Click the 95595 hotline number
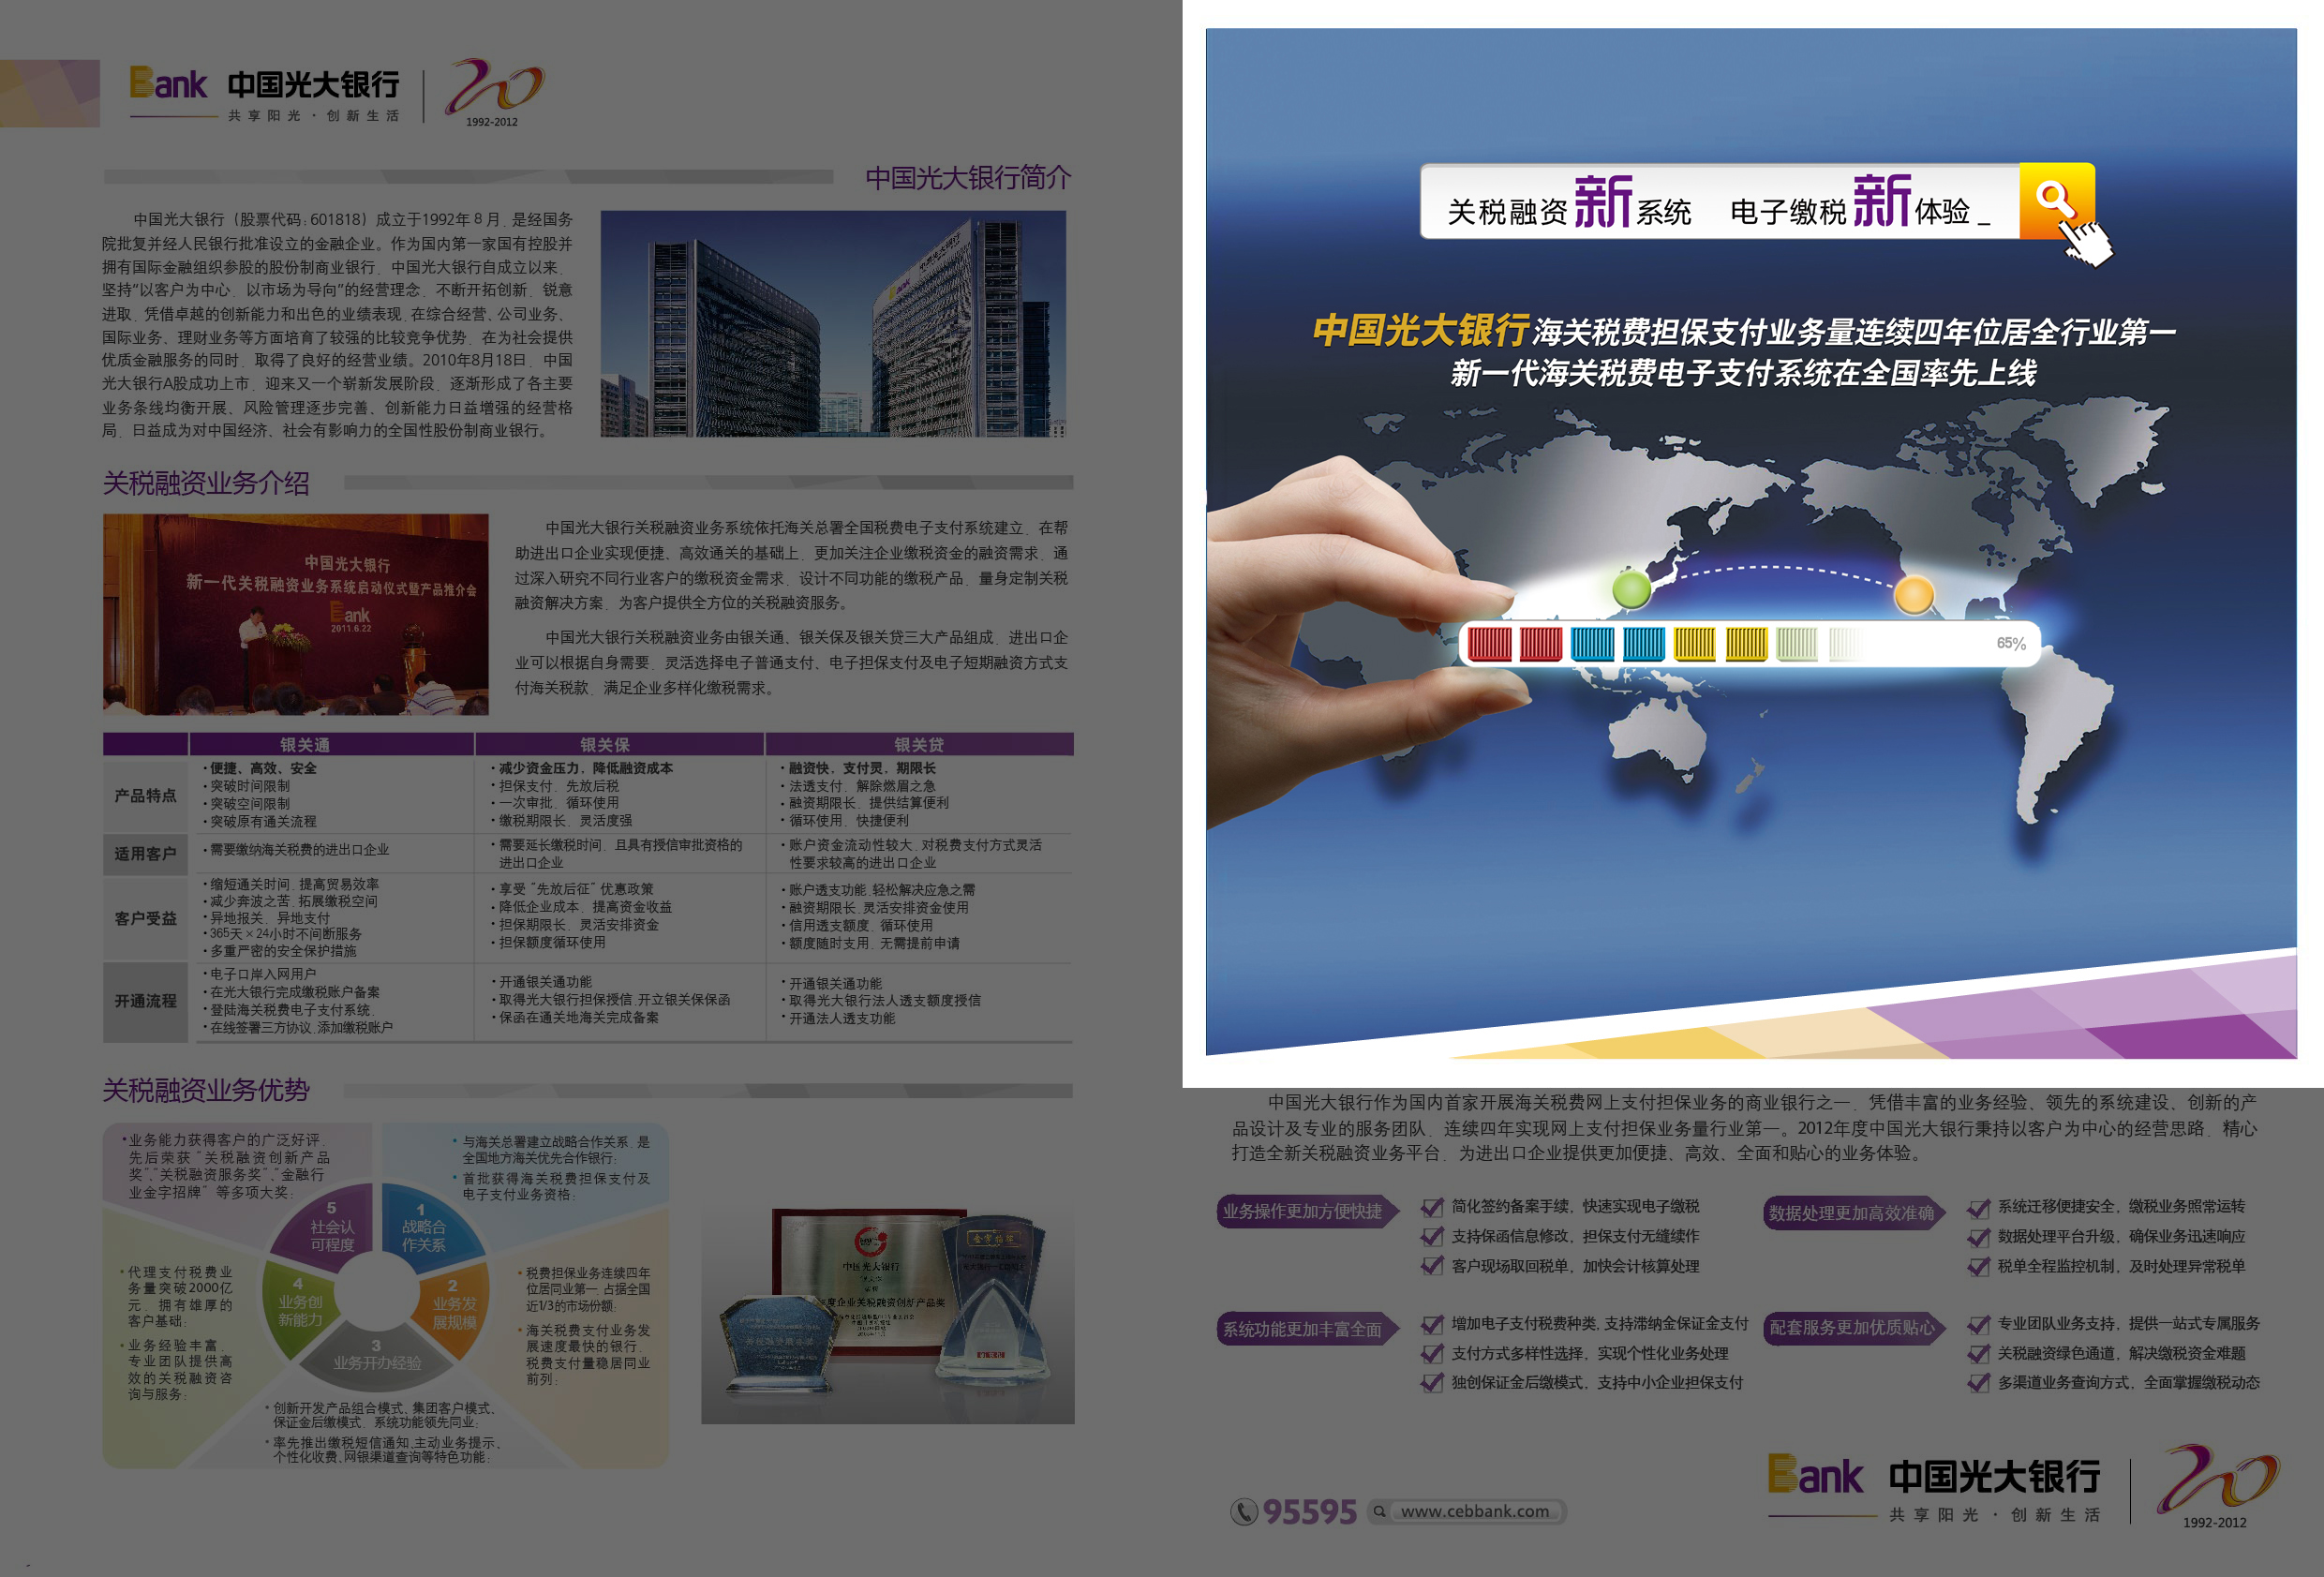2324x1577 pixels. click(1310, 1512)
